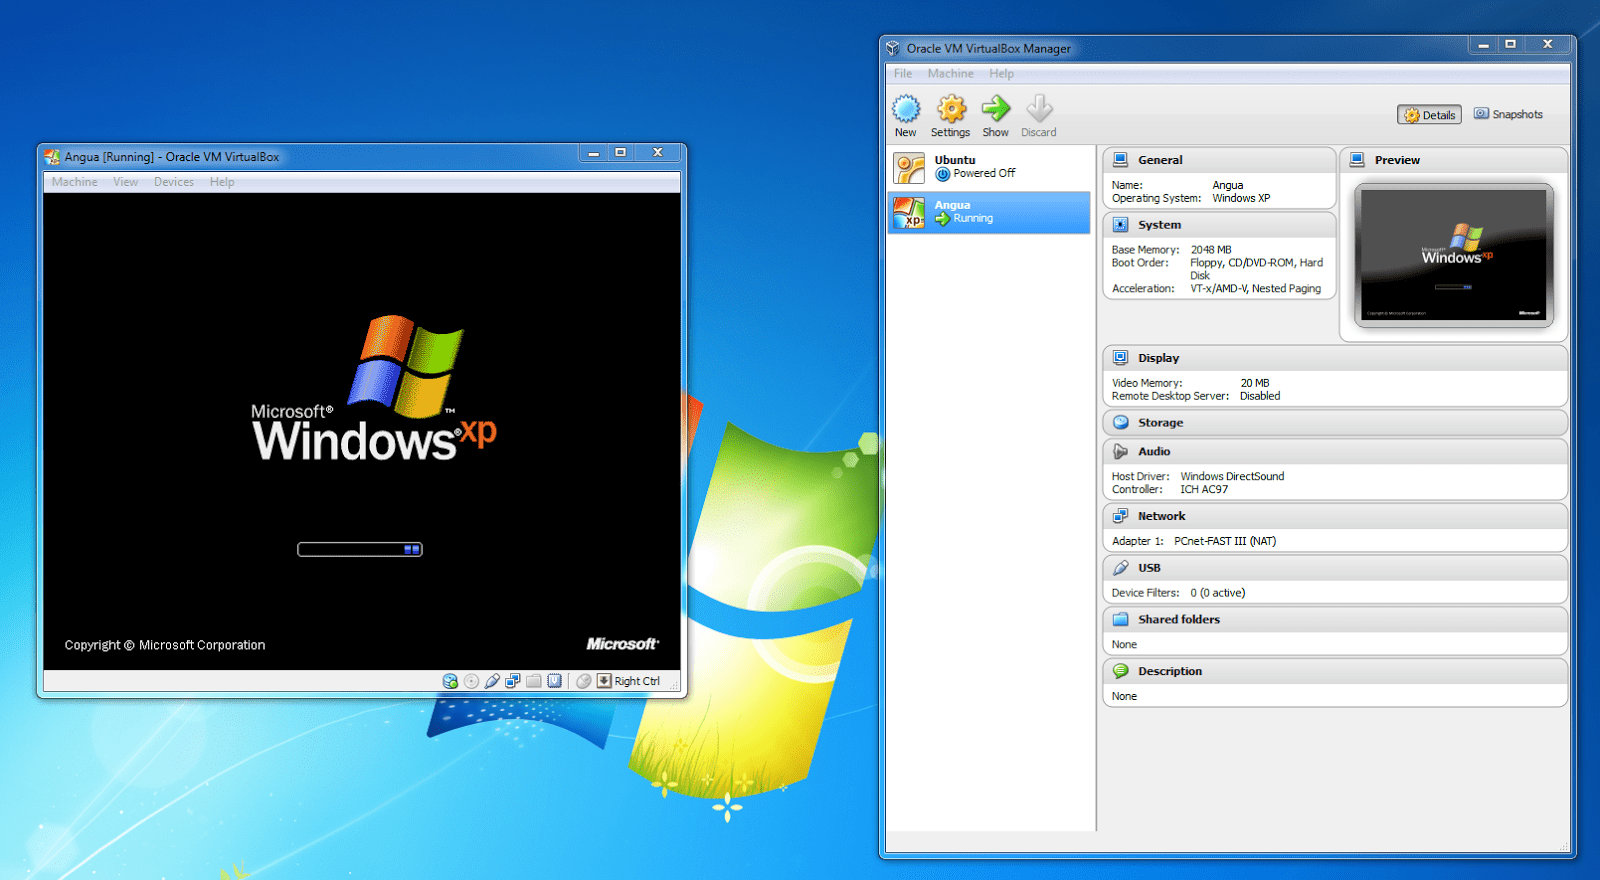Click '0 (0 active)' device filters value
The image size is (1600, 880).
click(x=1218, y=593)
